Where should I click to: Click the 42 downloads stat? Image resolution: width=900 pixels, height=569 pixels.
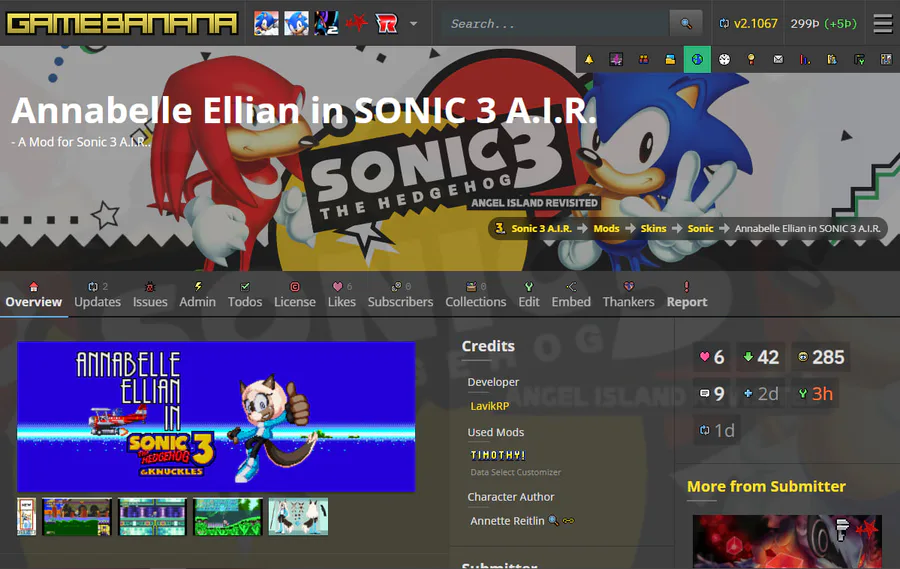[761, 357]
